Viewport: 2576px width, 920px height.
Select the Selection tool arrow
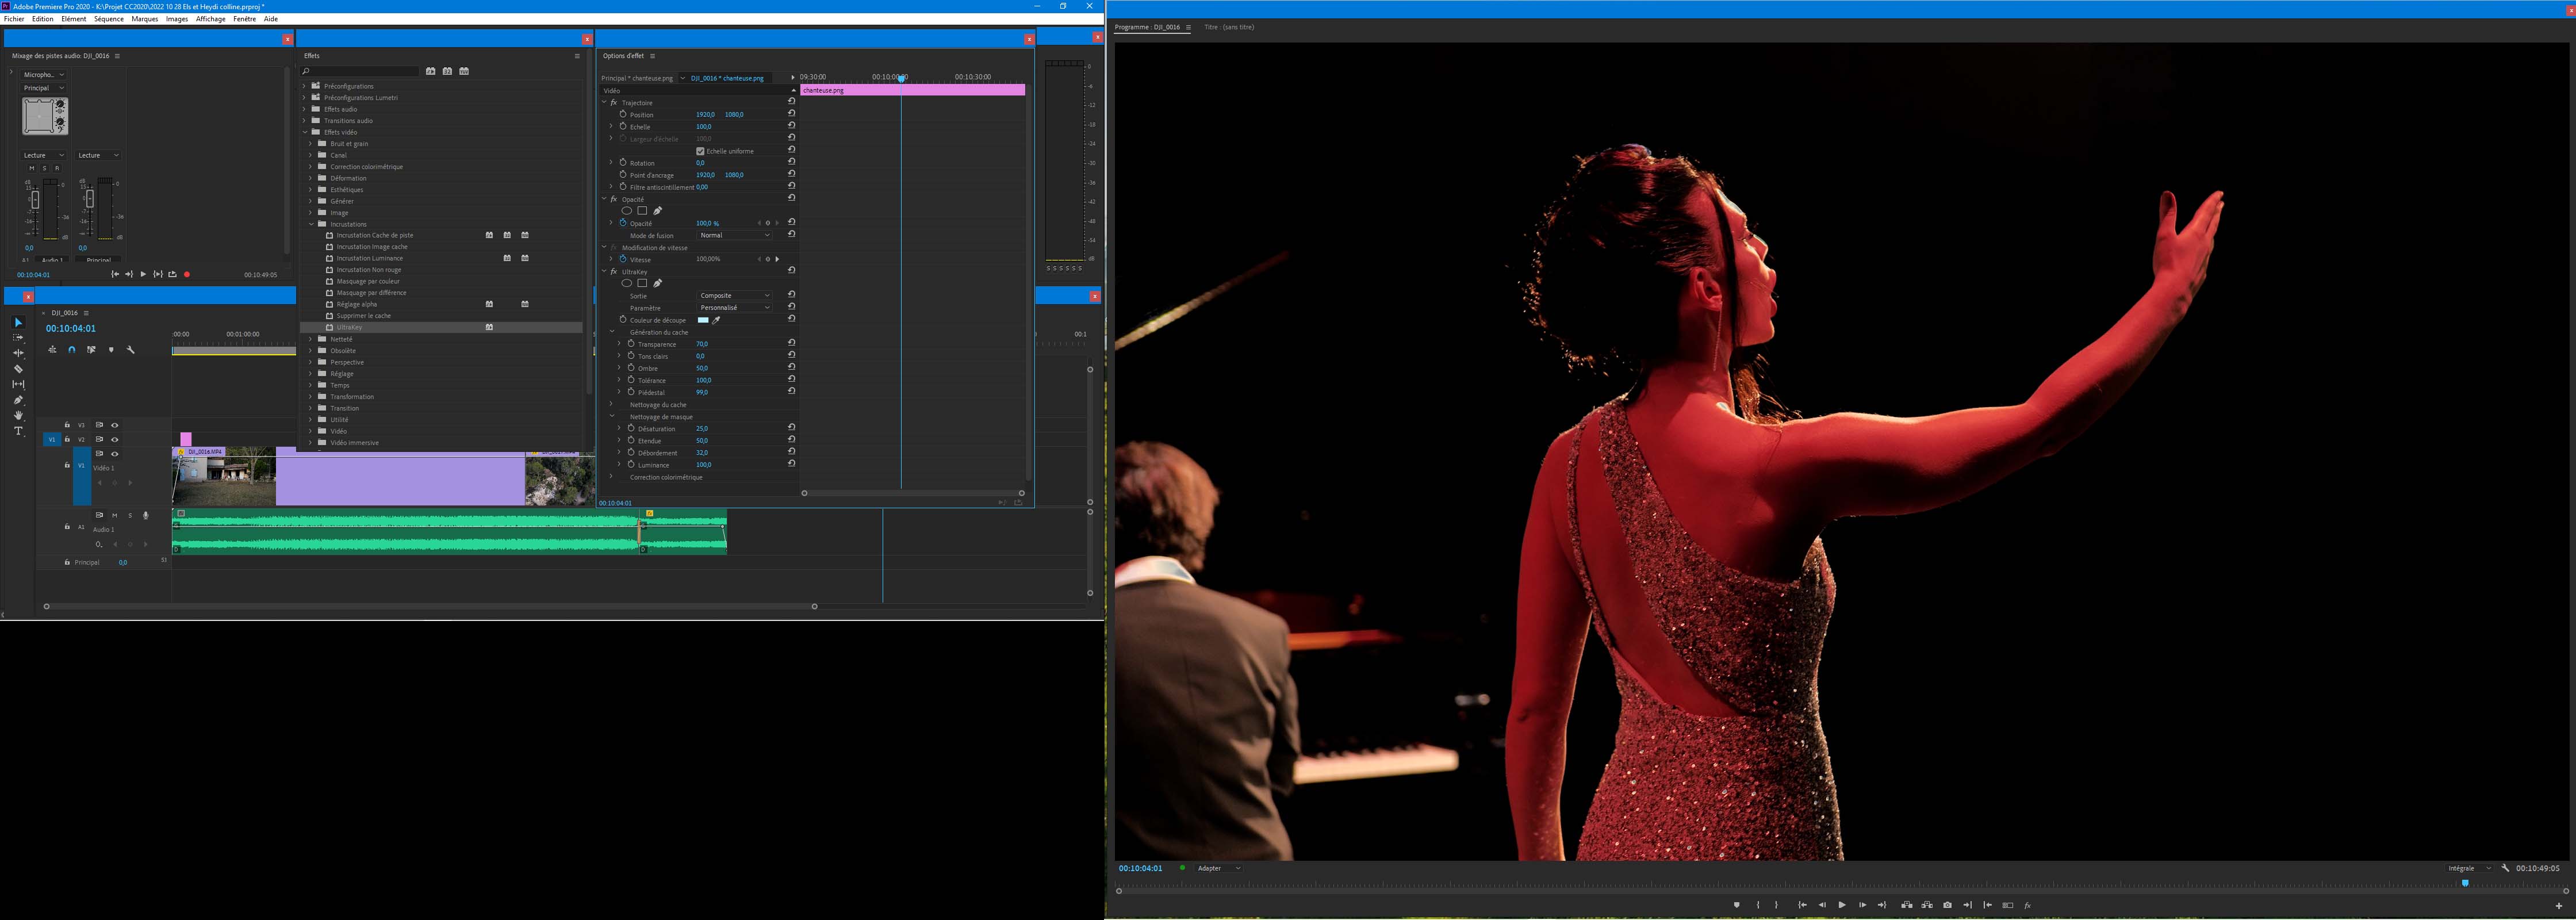[x=18, y=322]
